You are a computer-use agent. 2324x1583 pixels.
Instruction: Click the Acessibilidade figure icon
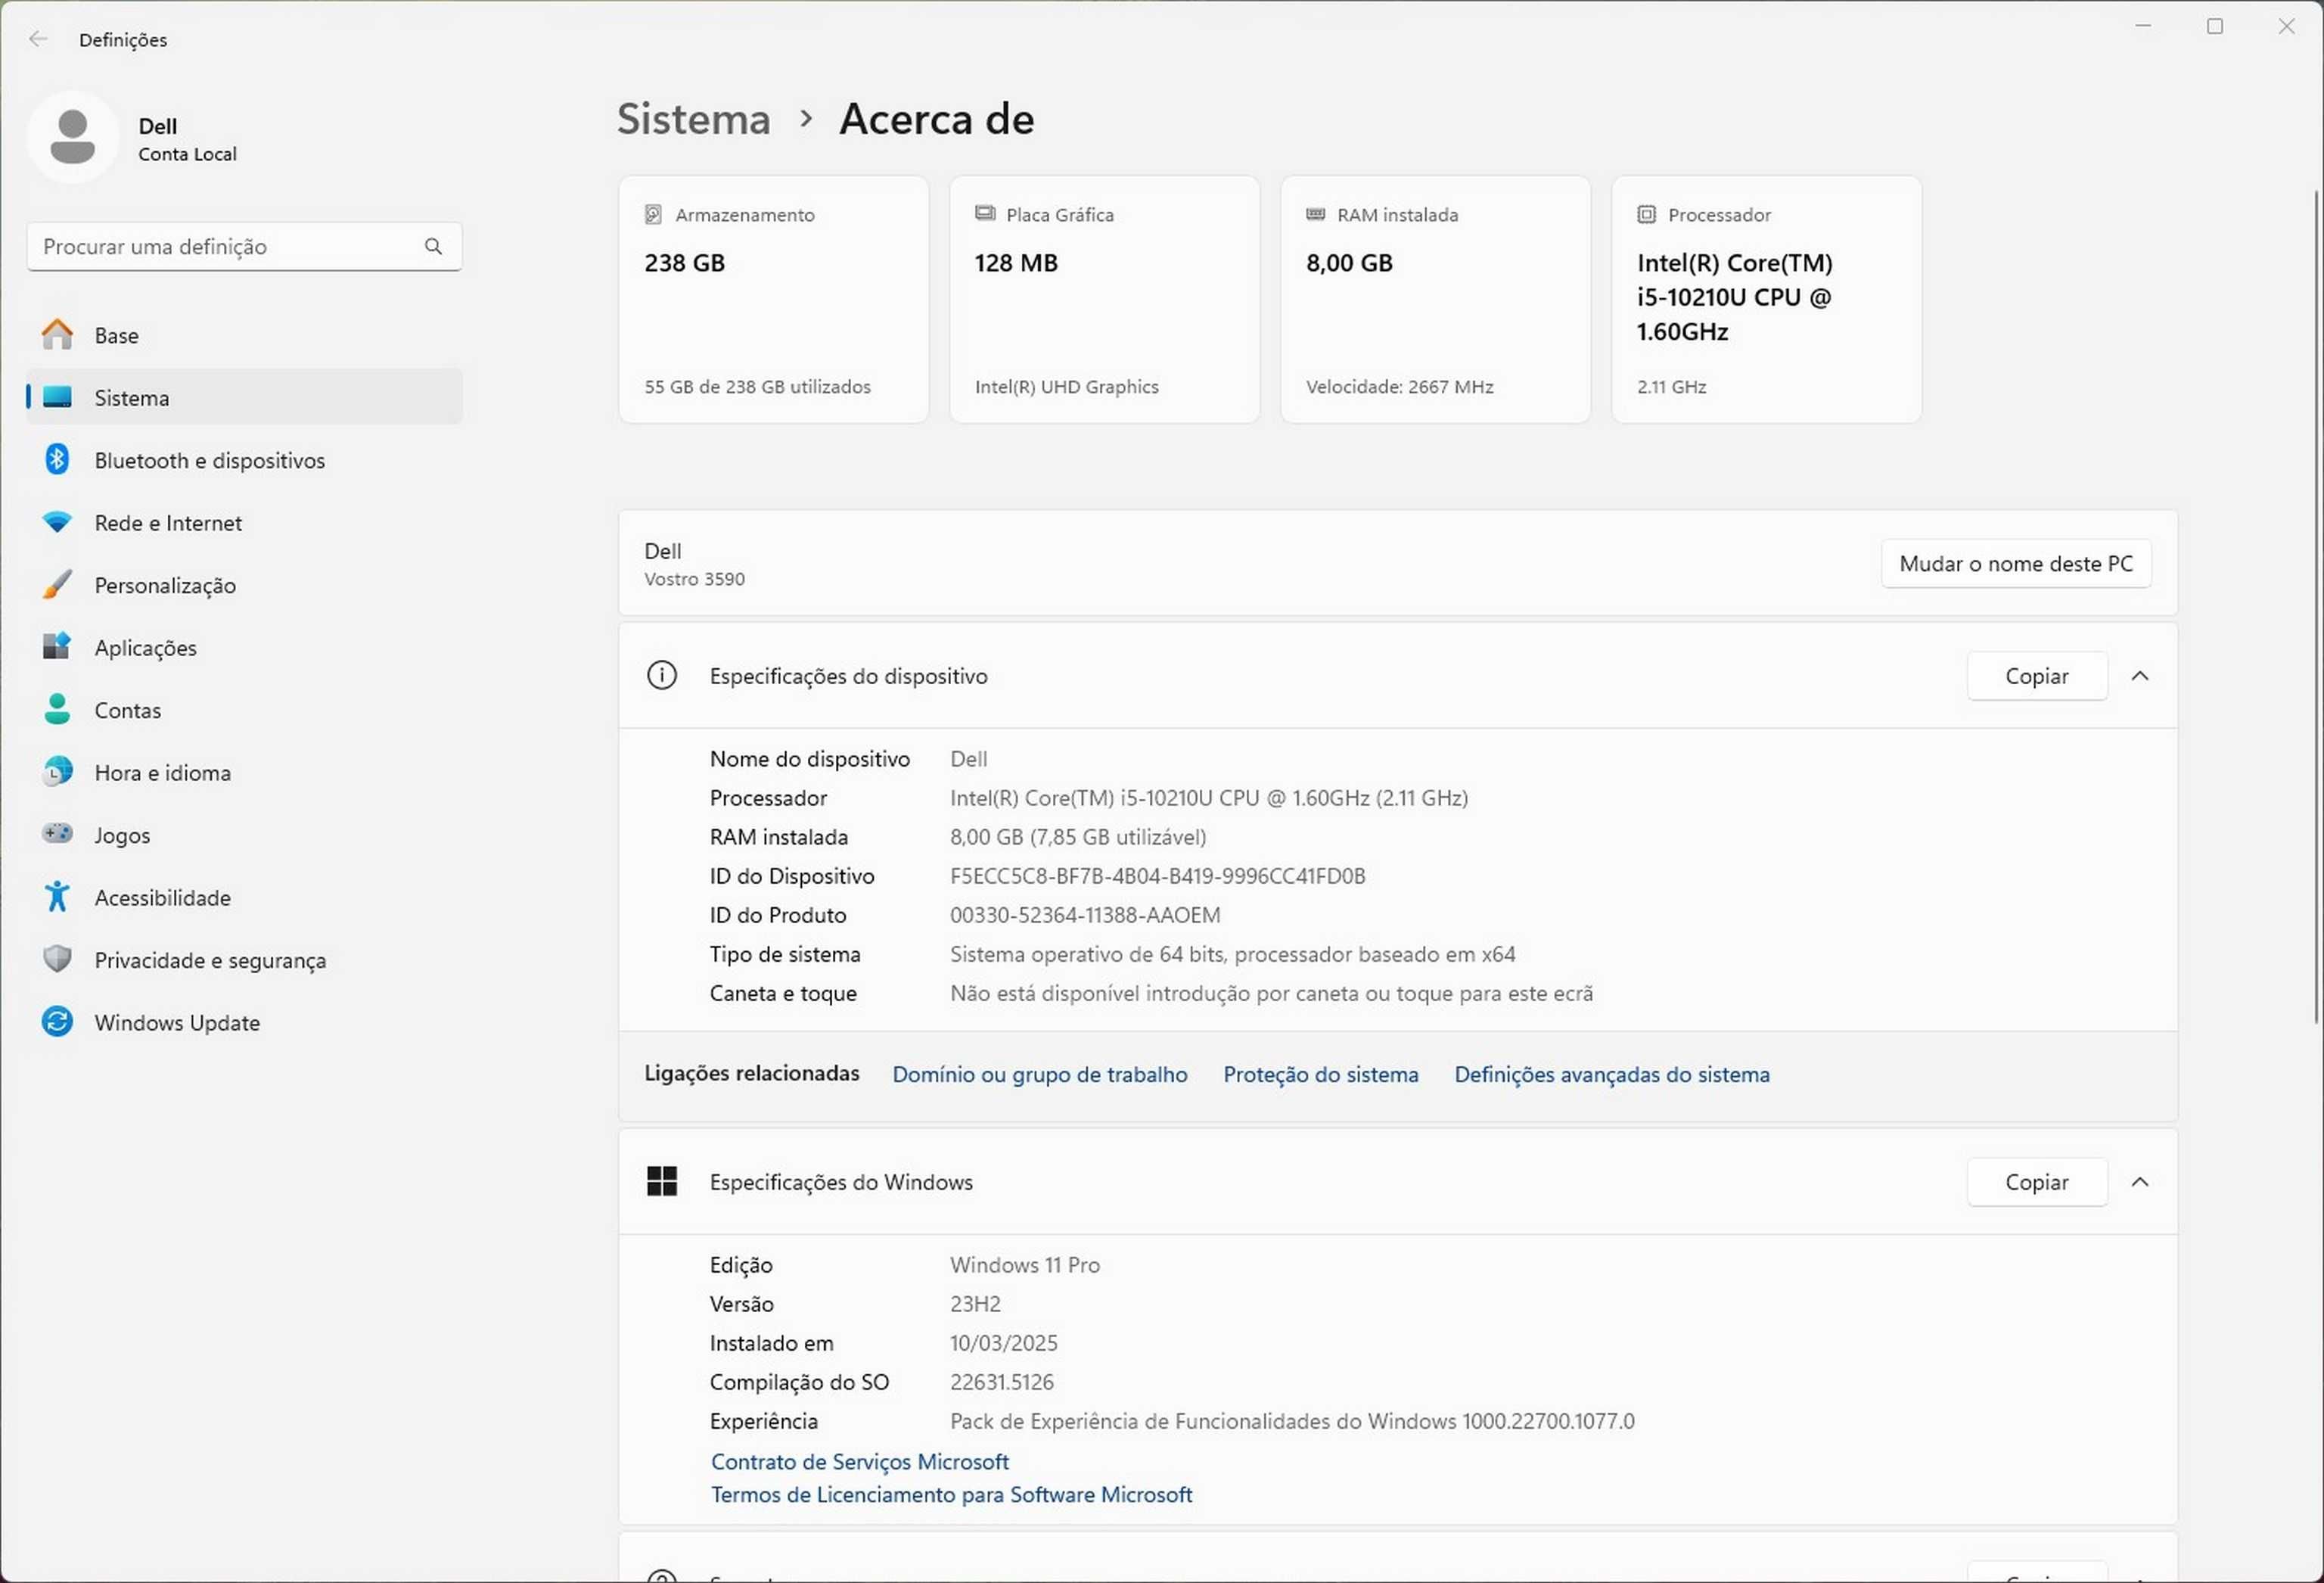click(57, 896)
